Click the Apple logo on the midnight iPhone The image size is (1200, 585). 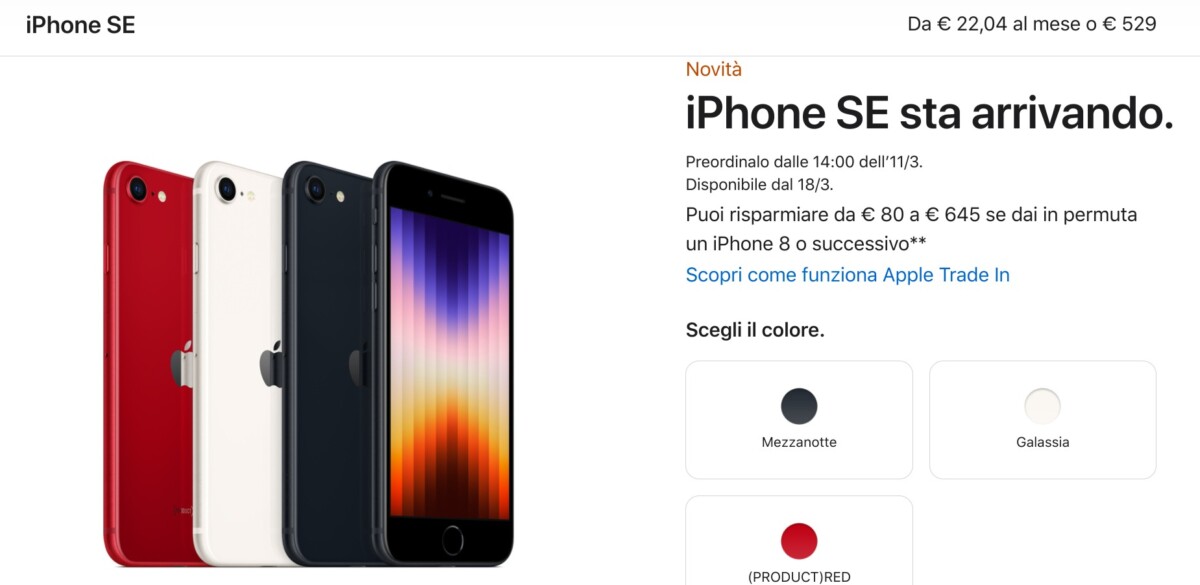click(x=358, y=364)
